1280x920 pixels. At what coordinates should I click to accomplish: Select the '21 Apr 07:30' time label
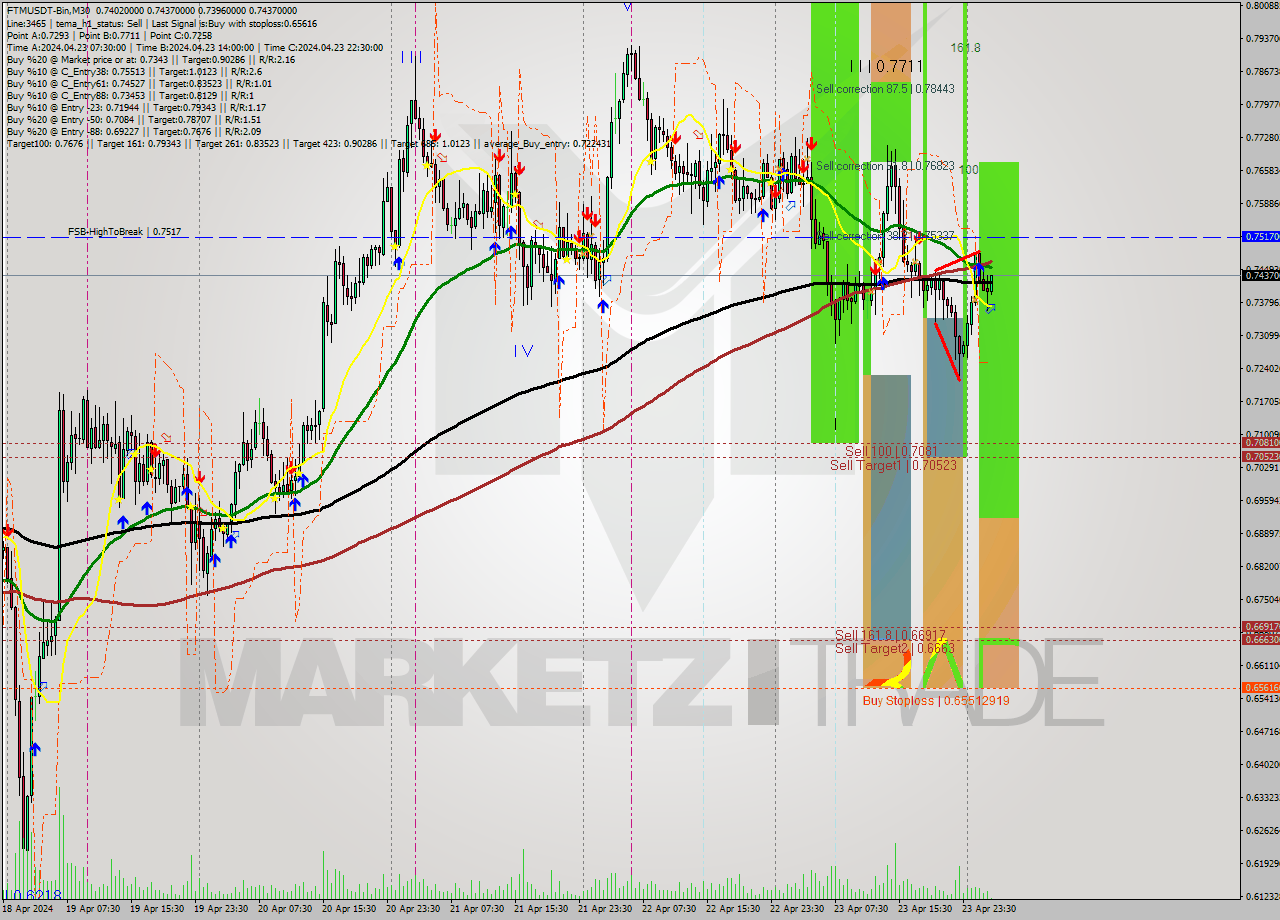coord(475,909)
